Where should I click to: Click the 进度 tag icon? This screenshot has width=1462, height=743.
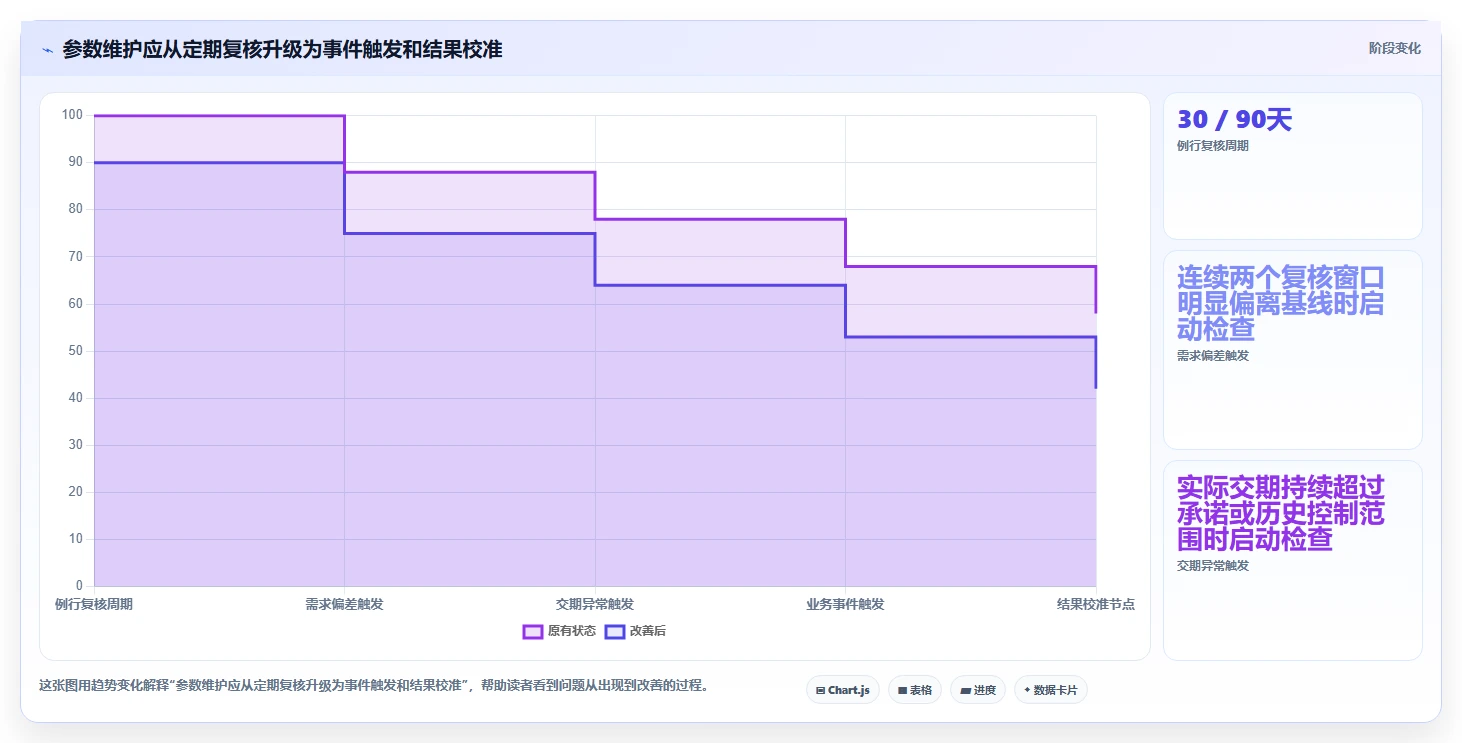point(965,690)
